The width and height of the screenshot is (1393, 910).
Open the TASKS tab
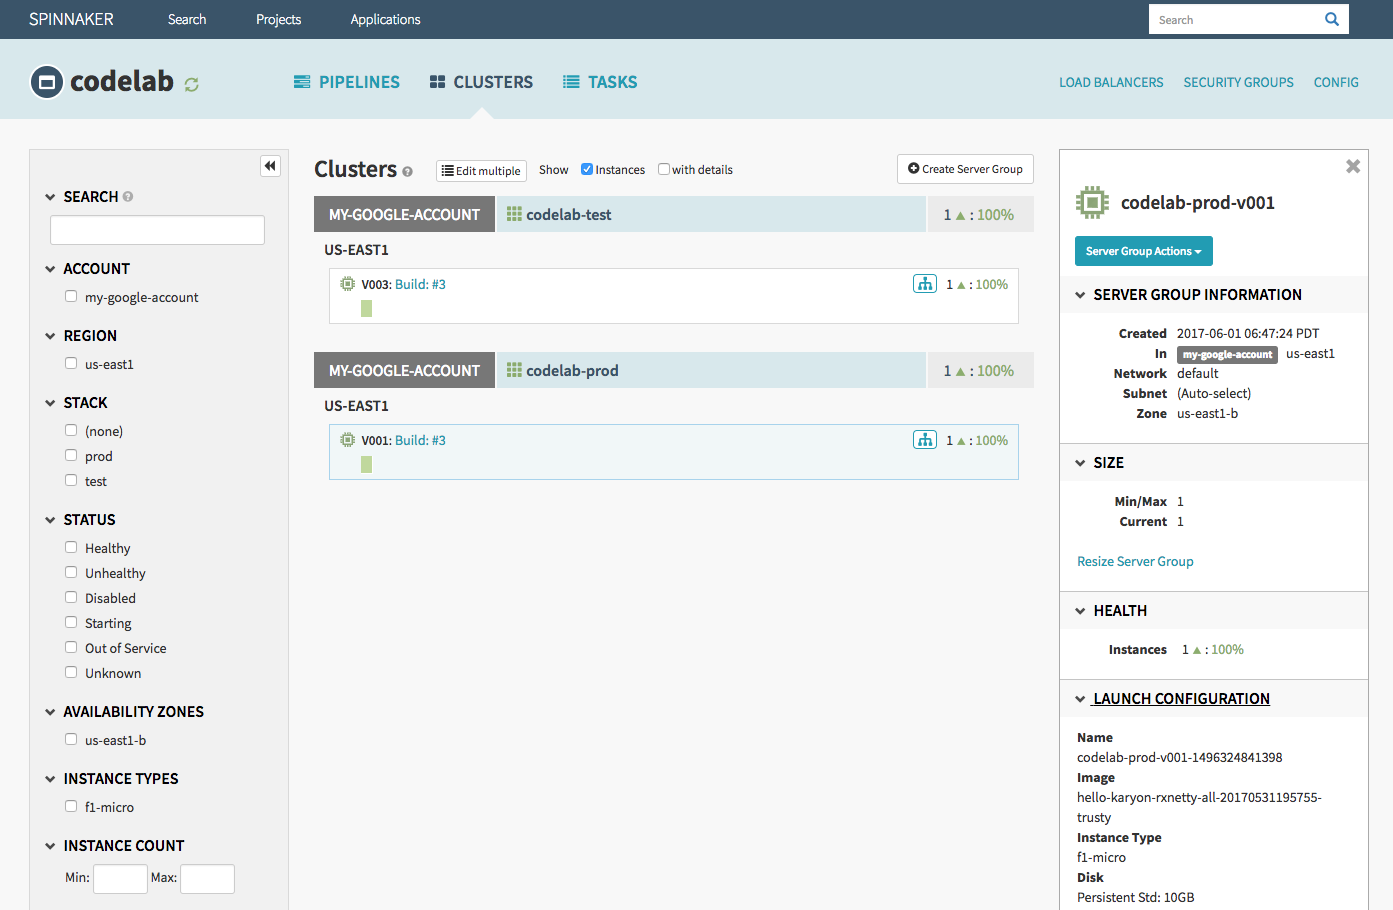coord(600,82)
